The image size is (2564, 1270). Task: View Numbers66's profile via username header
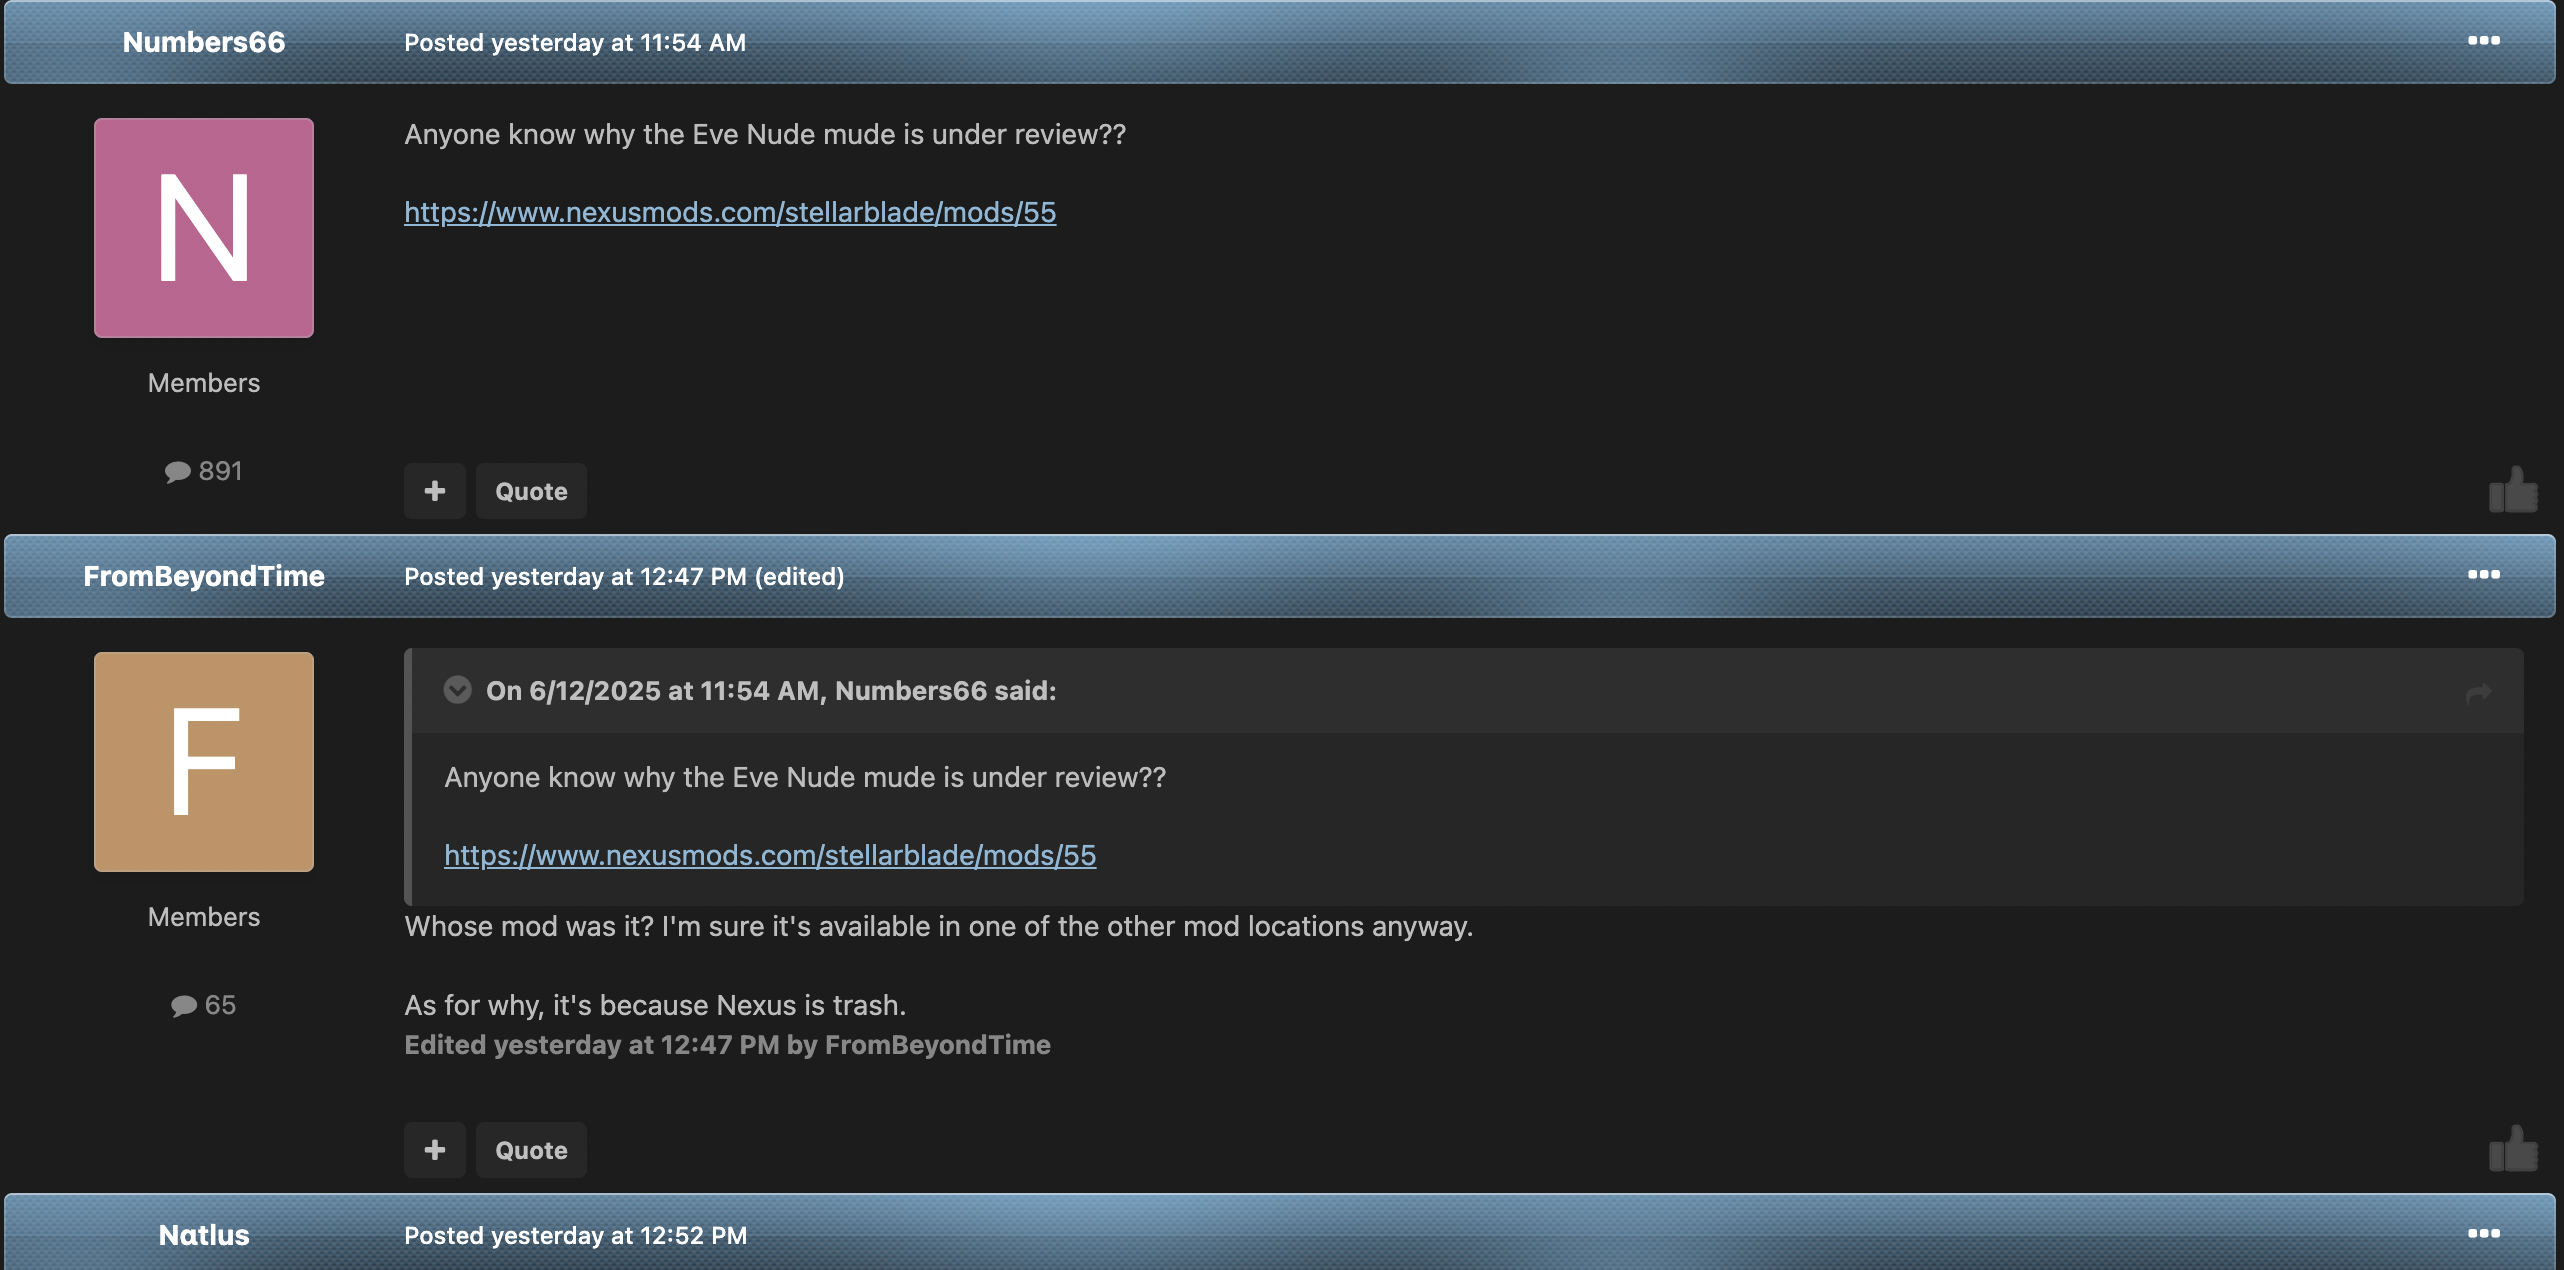click(204, 42)
